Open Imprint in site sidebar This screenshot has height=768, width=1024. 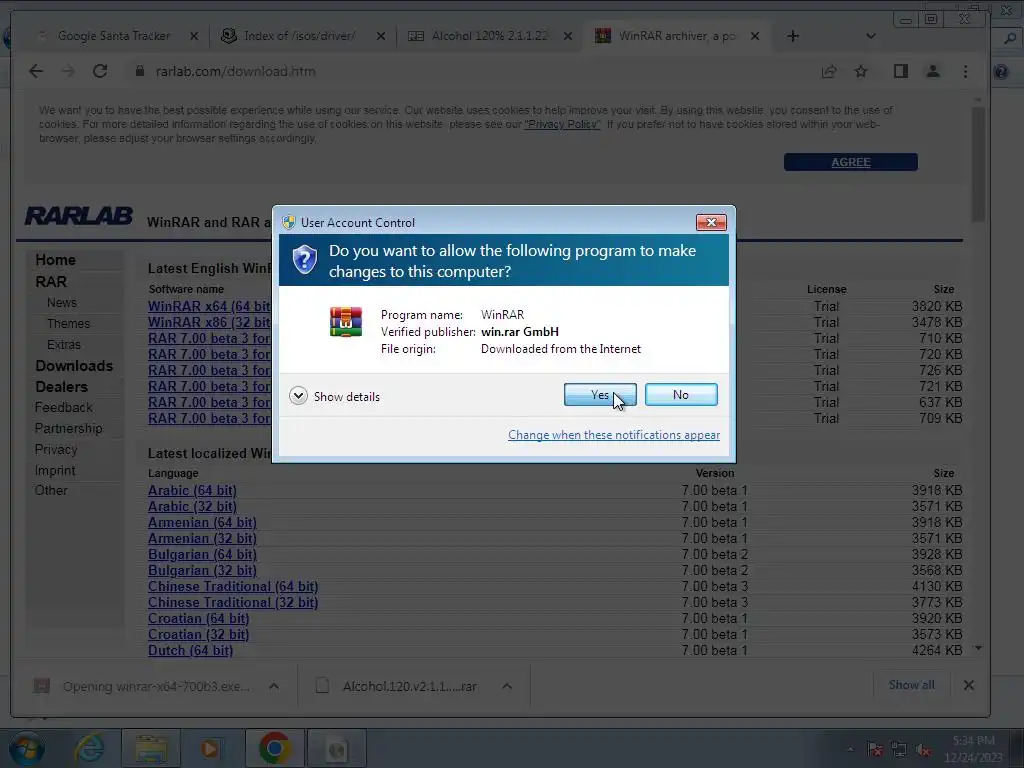coord(55,470)
